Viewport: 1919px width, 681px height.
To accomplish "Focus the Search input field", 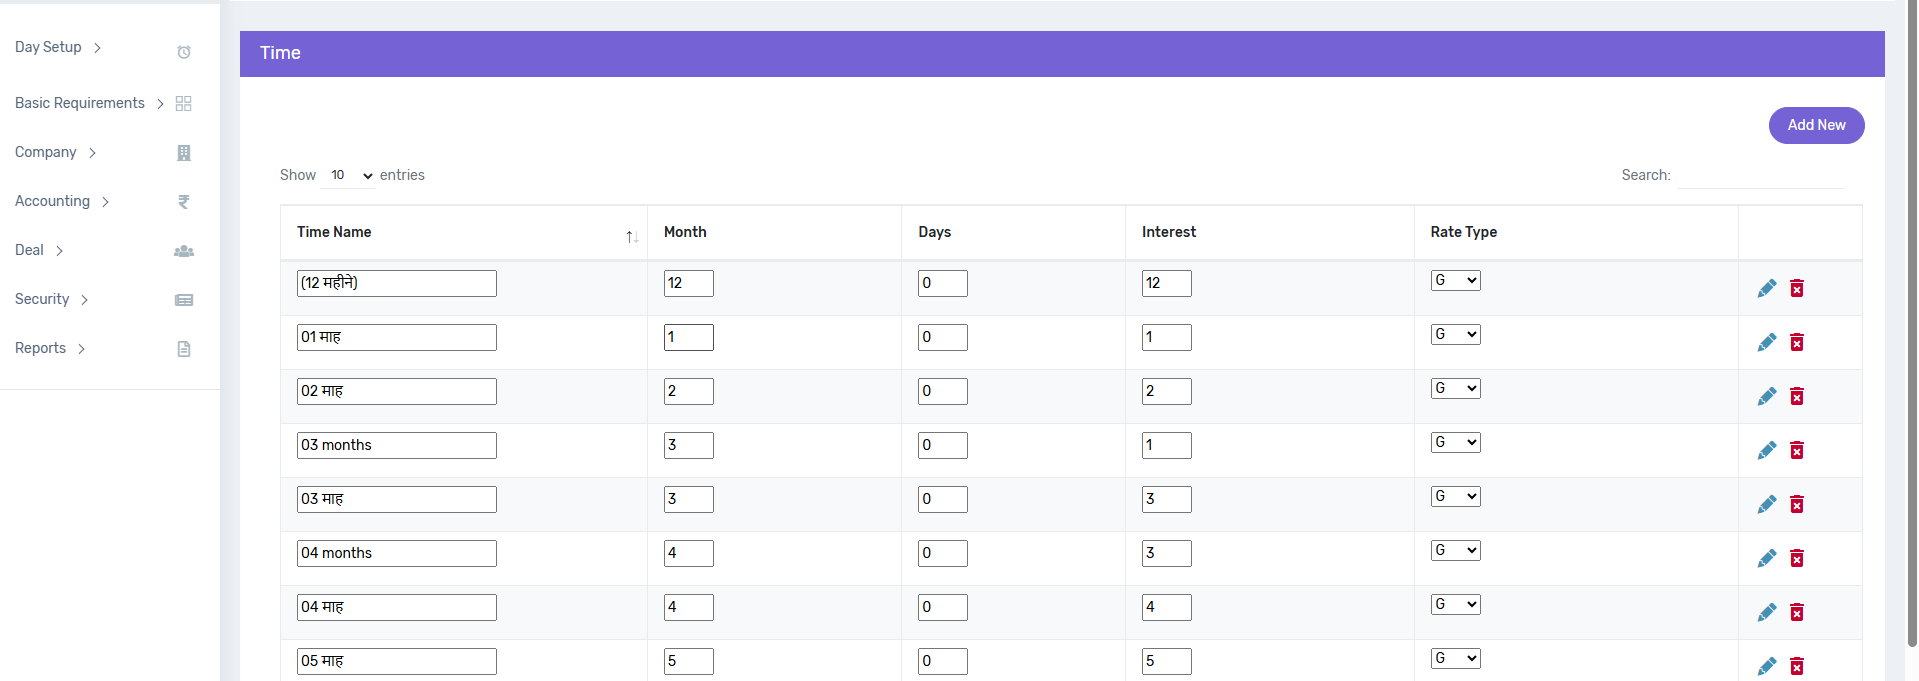I will [1760, 175].
